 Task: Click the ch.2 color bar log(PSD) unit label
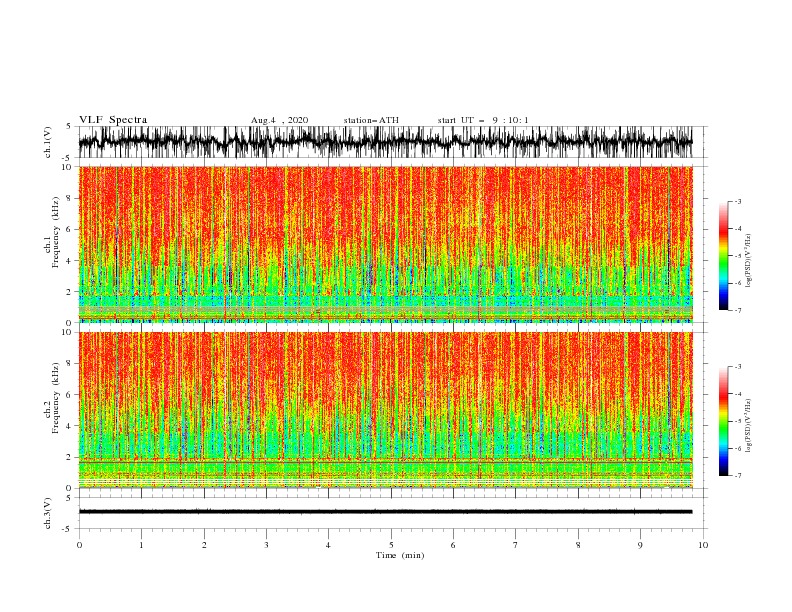pos(749,425)
